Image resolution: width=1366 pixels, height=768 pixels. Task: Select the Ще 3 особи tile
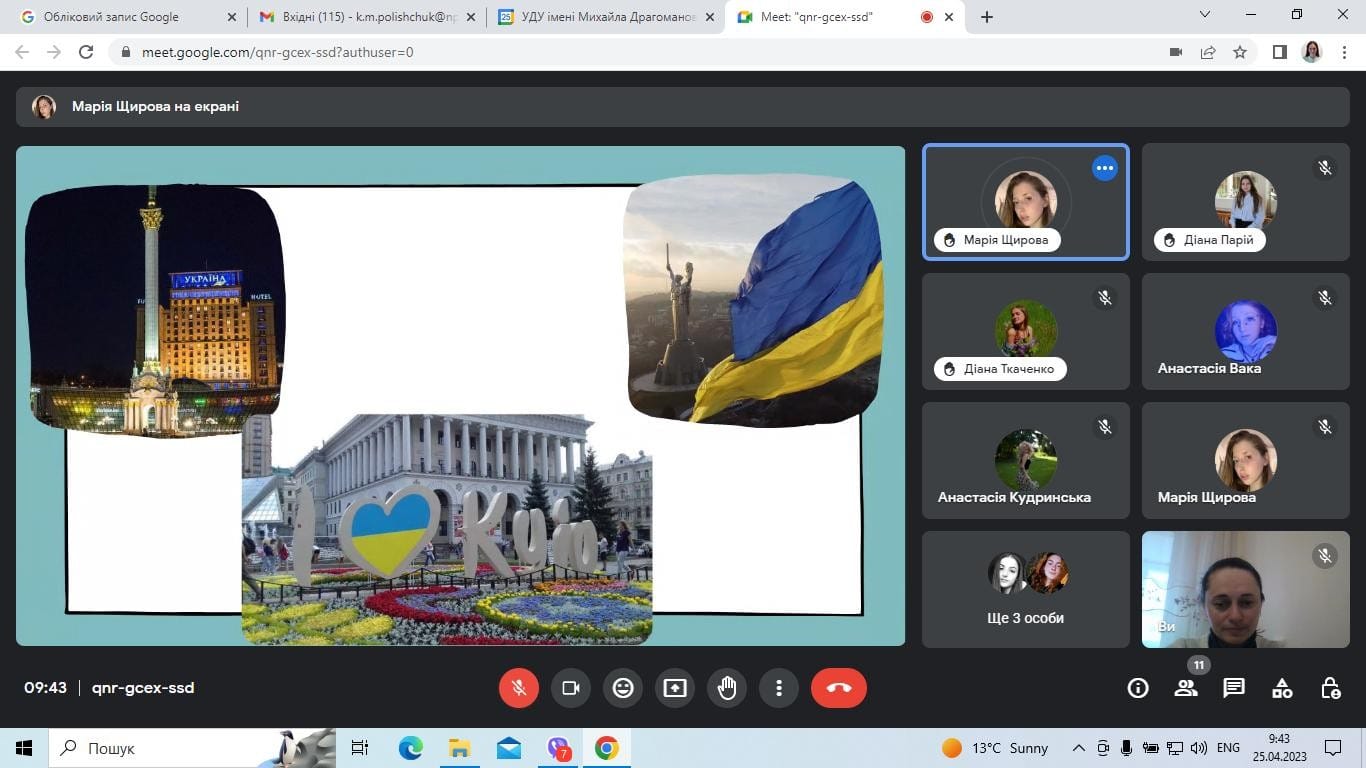pos(1026,589)
